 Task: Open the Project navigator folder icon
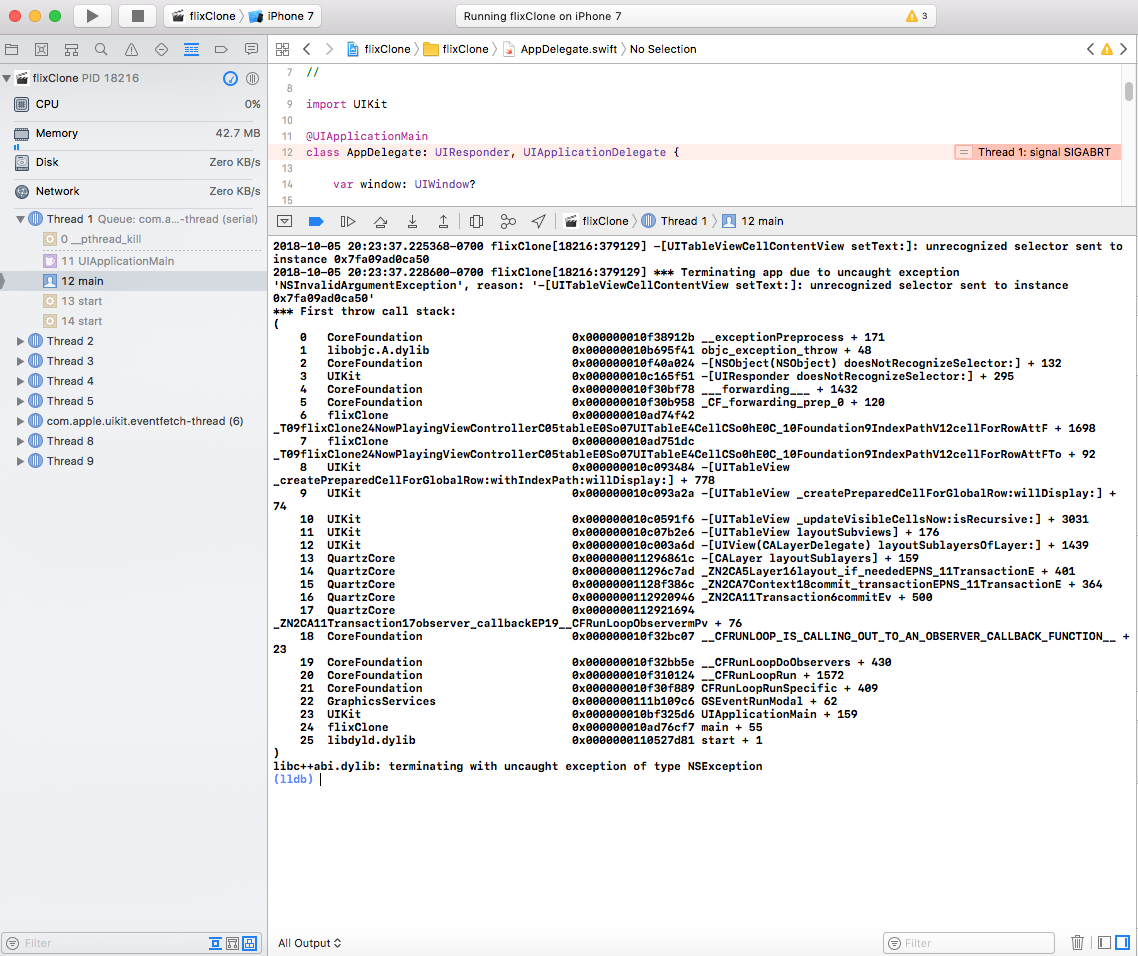12,49
